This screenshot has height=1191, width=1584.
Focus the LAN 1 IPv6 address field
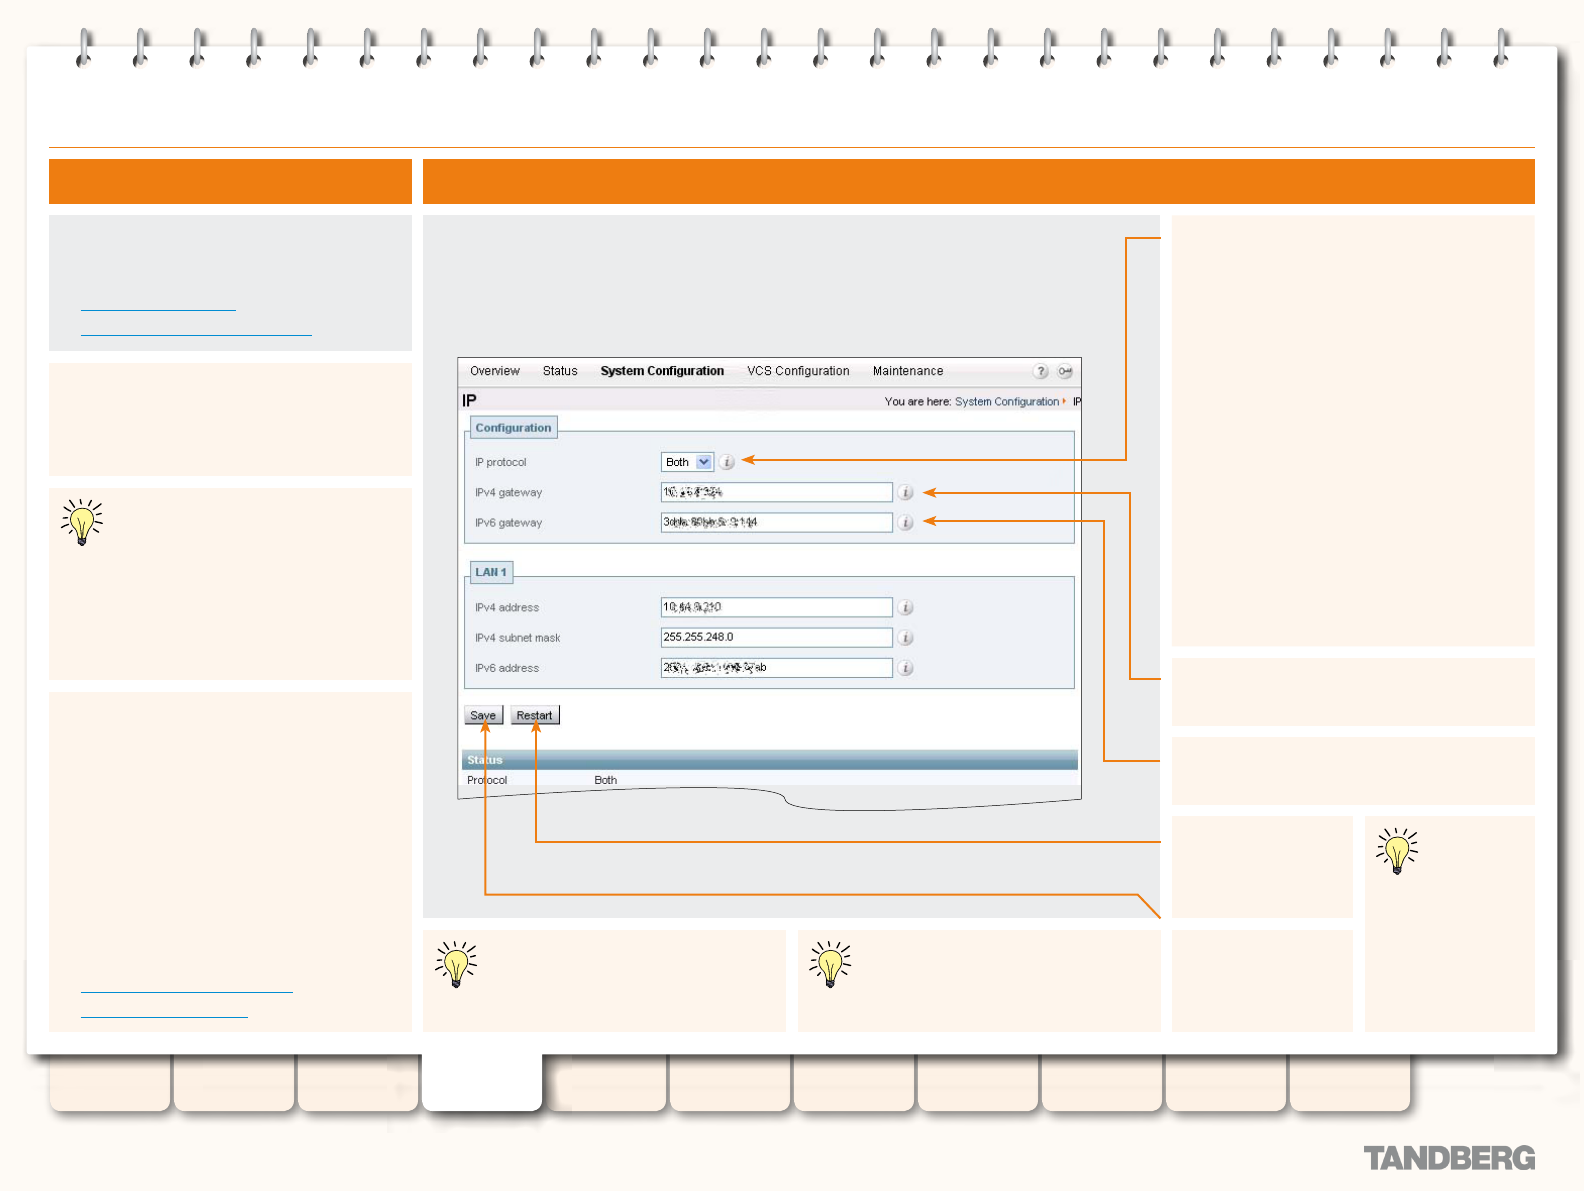point(777,668)
